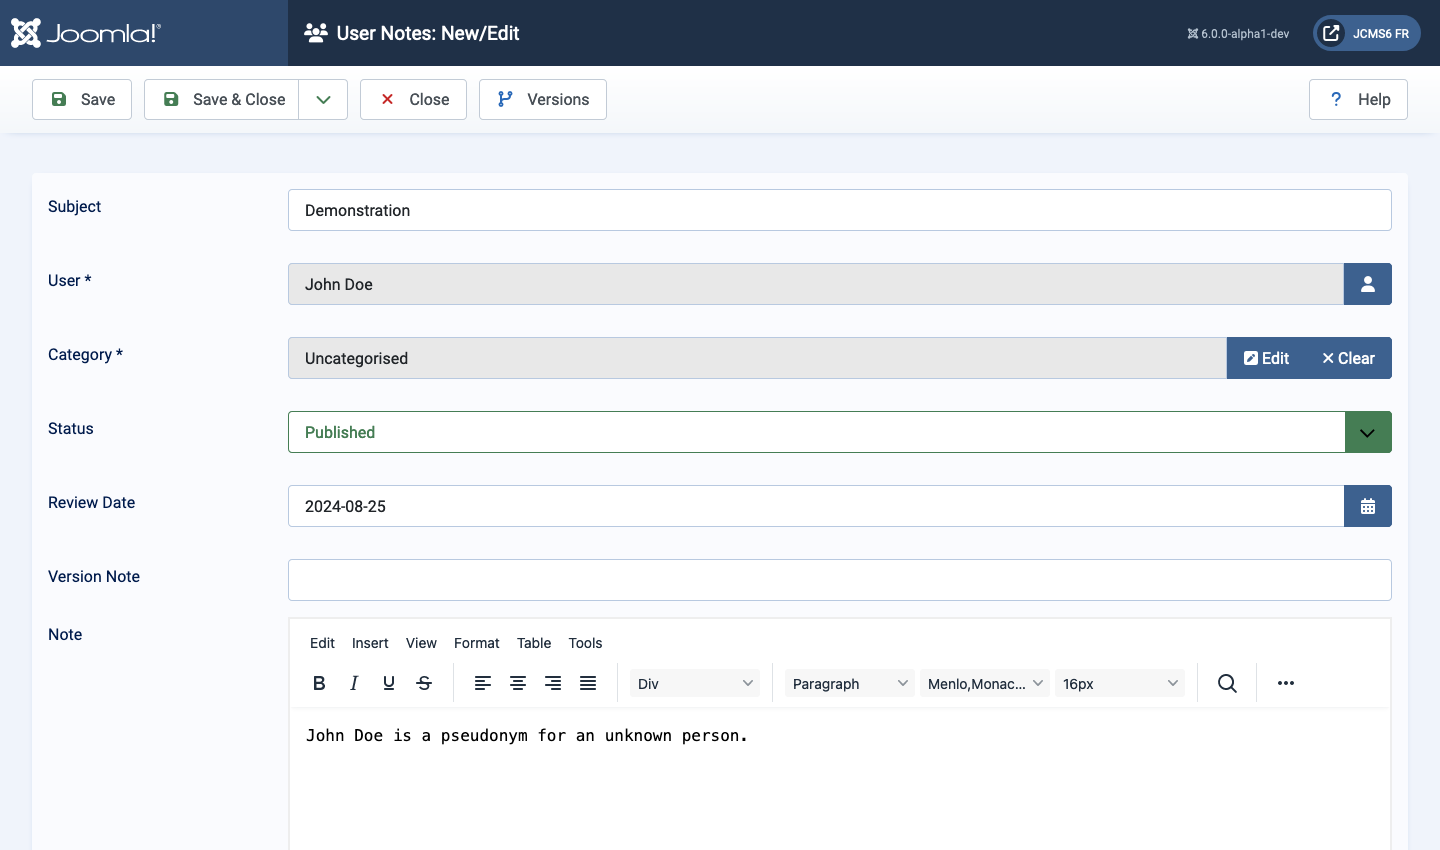Click the Versions branch icon
The width and height of the screenshot is (1440, 850).
[505, 99]
